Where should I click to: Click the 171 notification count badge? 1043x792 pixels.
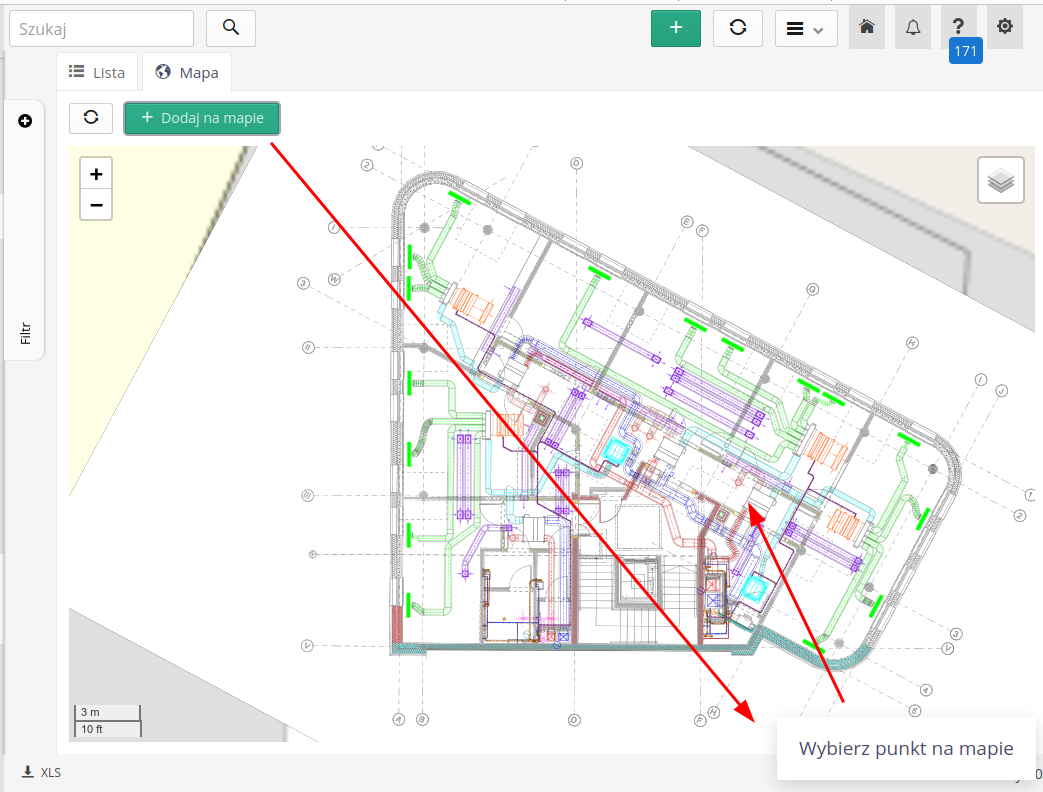click(965, 52)
